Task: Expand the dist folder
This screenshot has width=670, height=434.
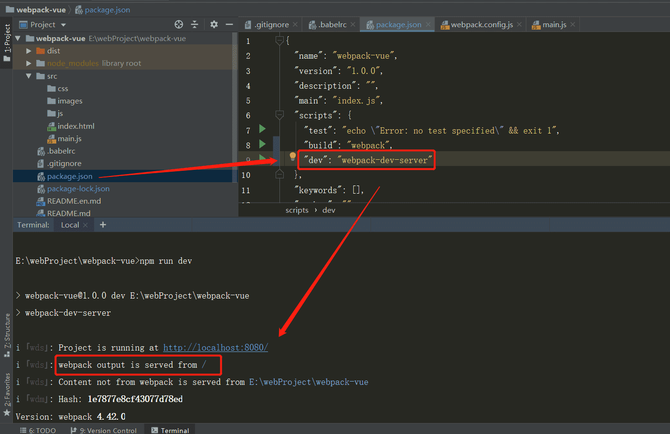Action: 29,51
